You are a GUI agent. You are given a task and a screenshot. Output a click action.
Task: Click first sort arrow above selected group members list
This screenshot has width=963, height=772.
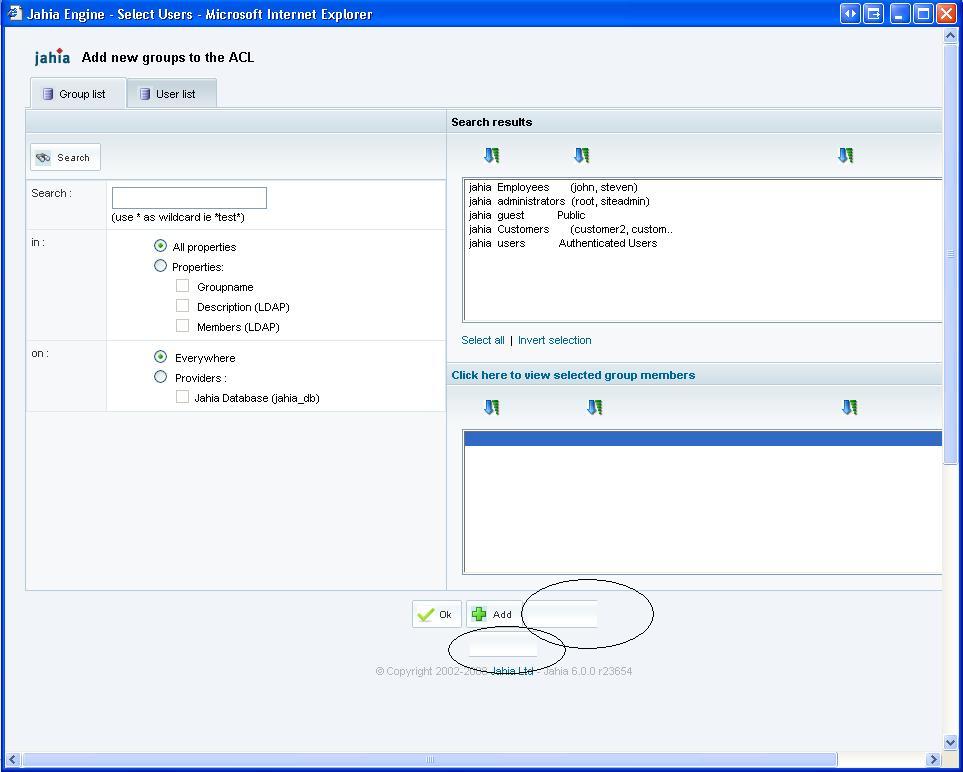pyautogui.click(x=491, y=407)
